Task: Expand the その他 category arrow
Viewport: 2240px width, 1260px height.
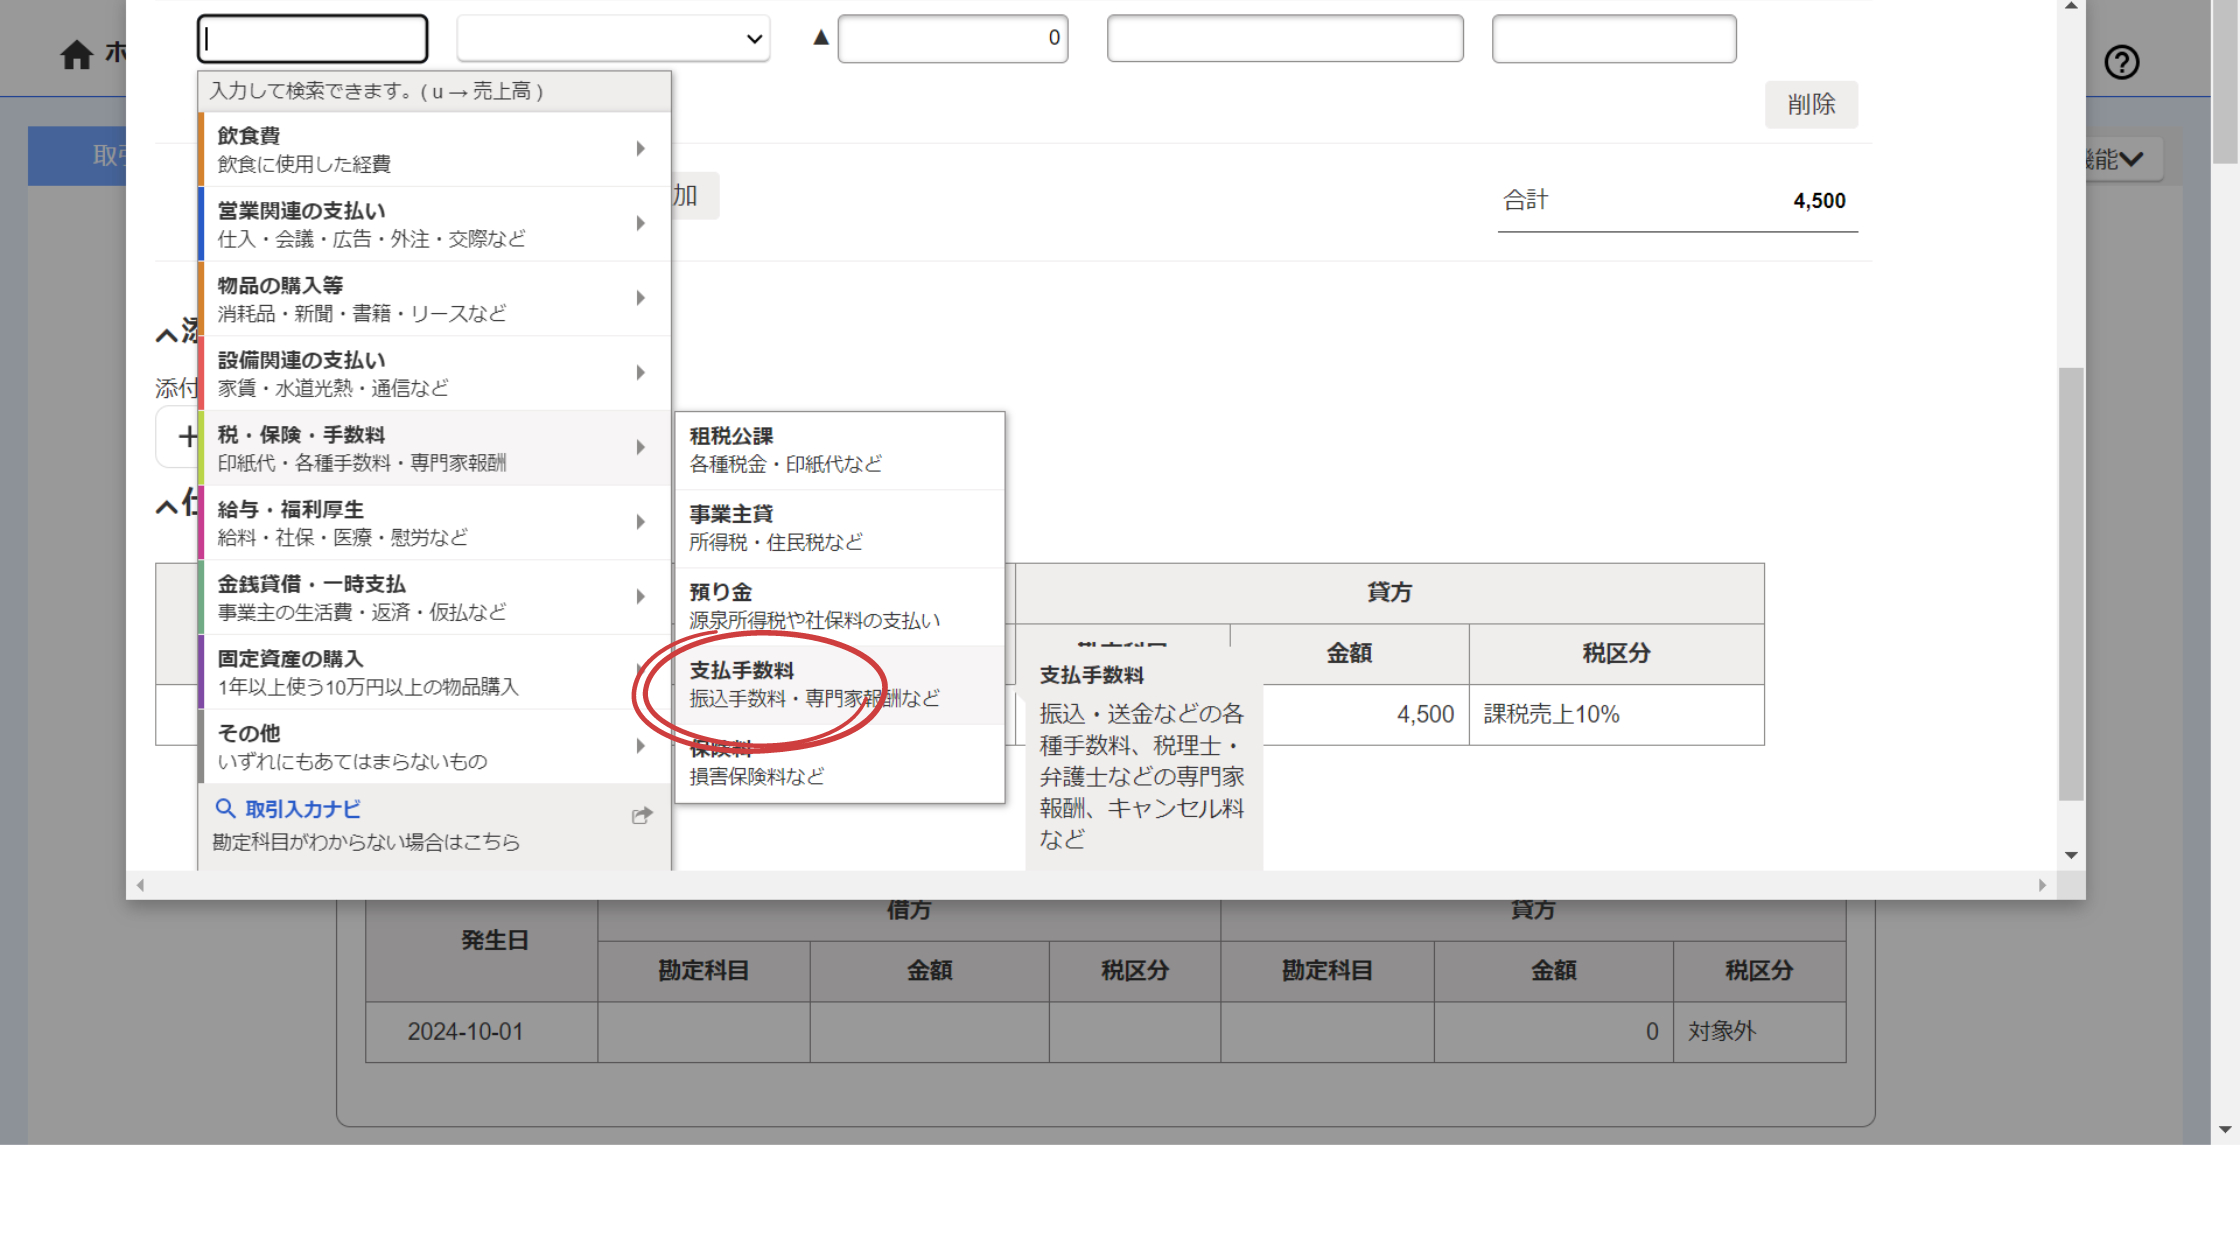Action: [x=640, y=746]
